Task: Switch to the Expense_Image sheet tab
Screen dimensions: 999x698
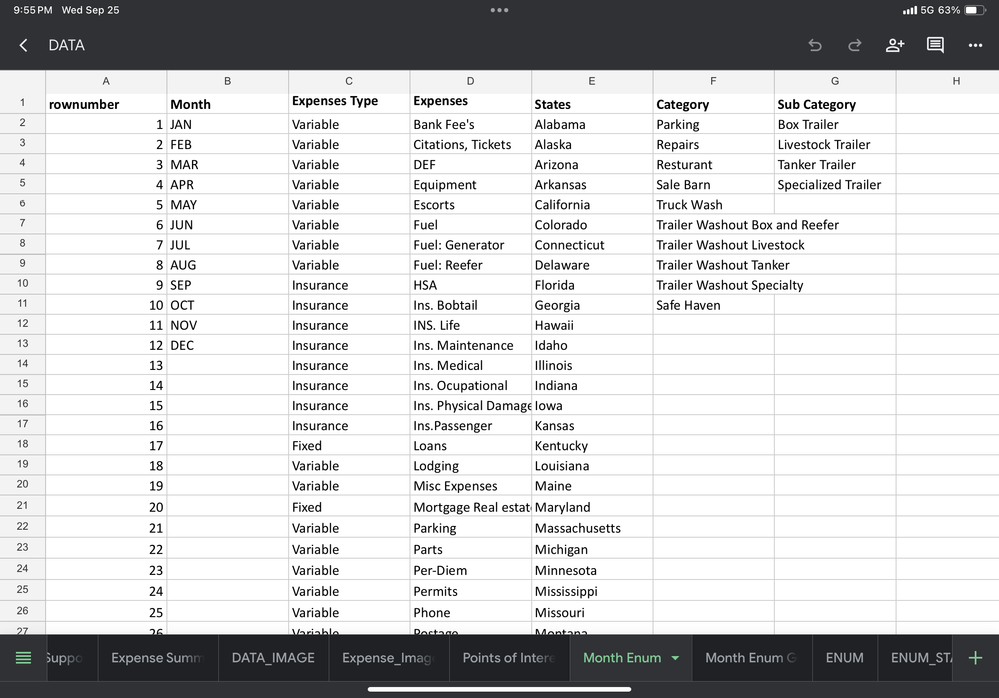Action: 389,658
